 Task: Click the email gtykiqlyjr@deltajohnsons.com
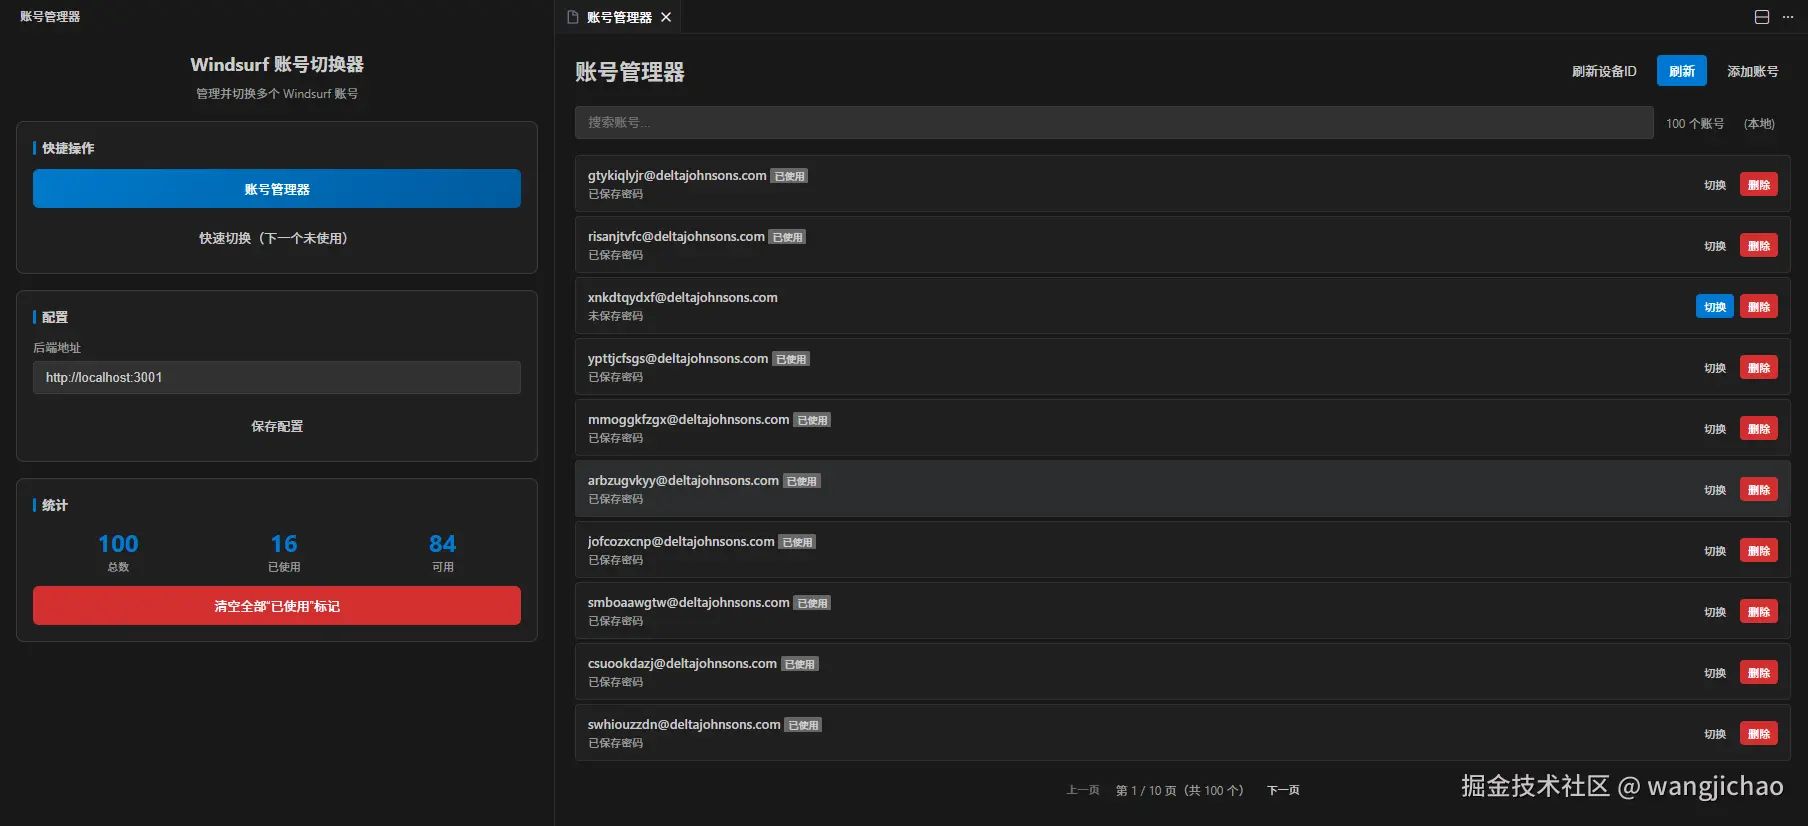coord(677,175)
